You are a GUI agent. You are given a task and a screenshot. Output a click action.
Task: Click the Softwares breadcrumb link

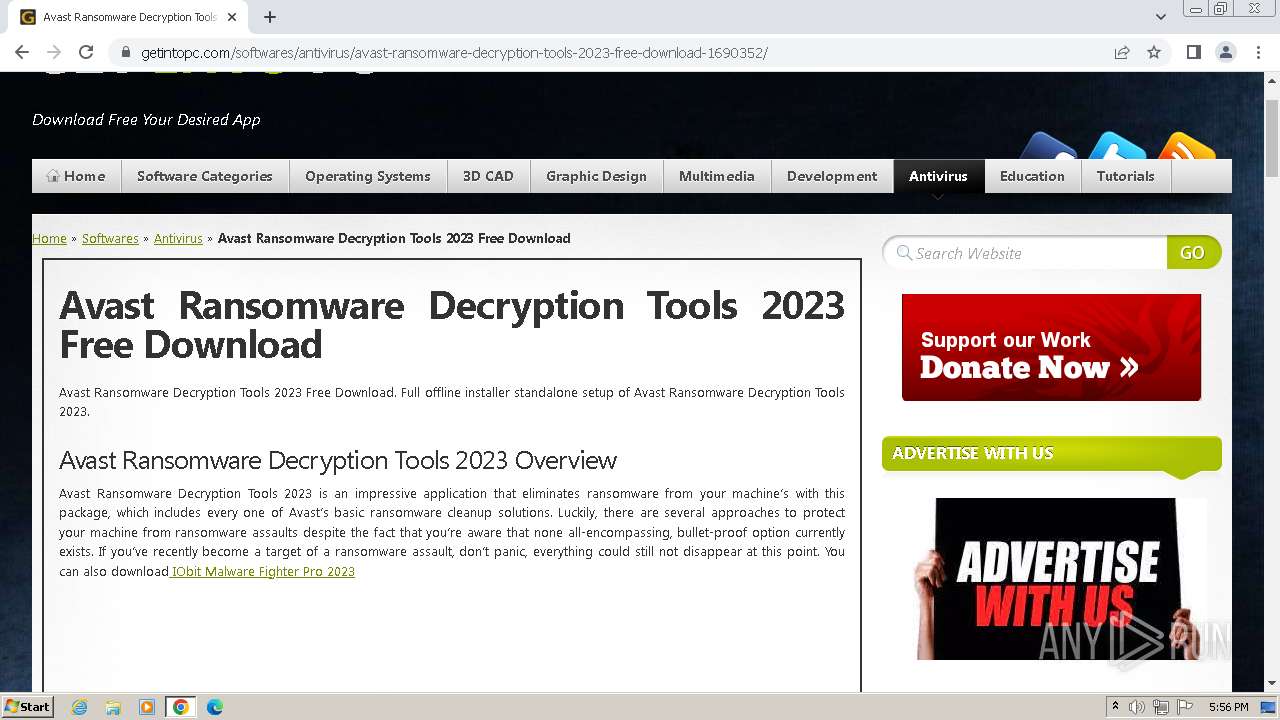point(110,238)
